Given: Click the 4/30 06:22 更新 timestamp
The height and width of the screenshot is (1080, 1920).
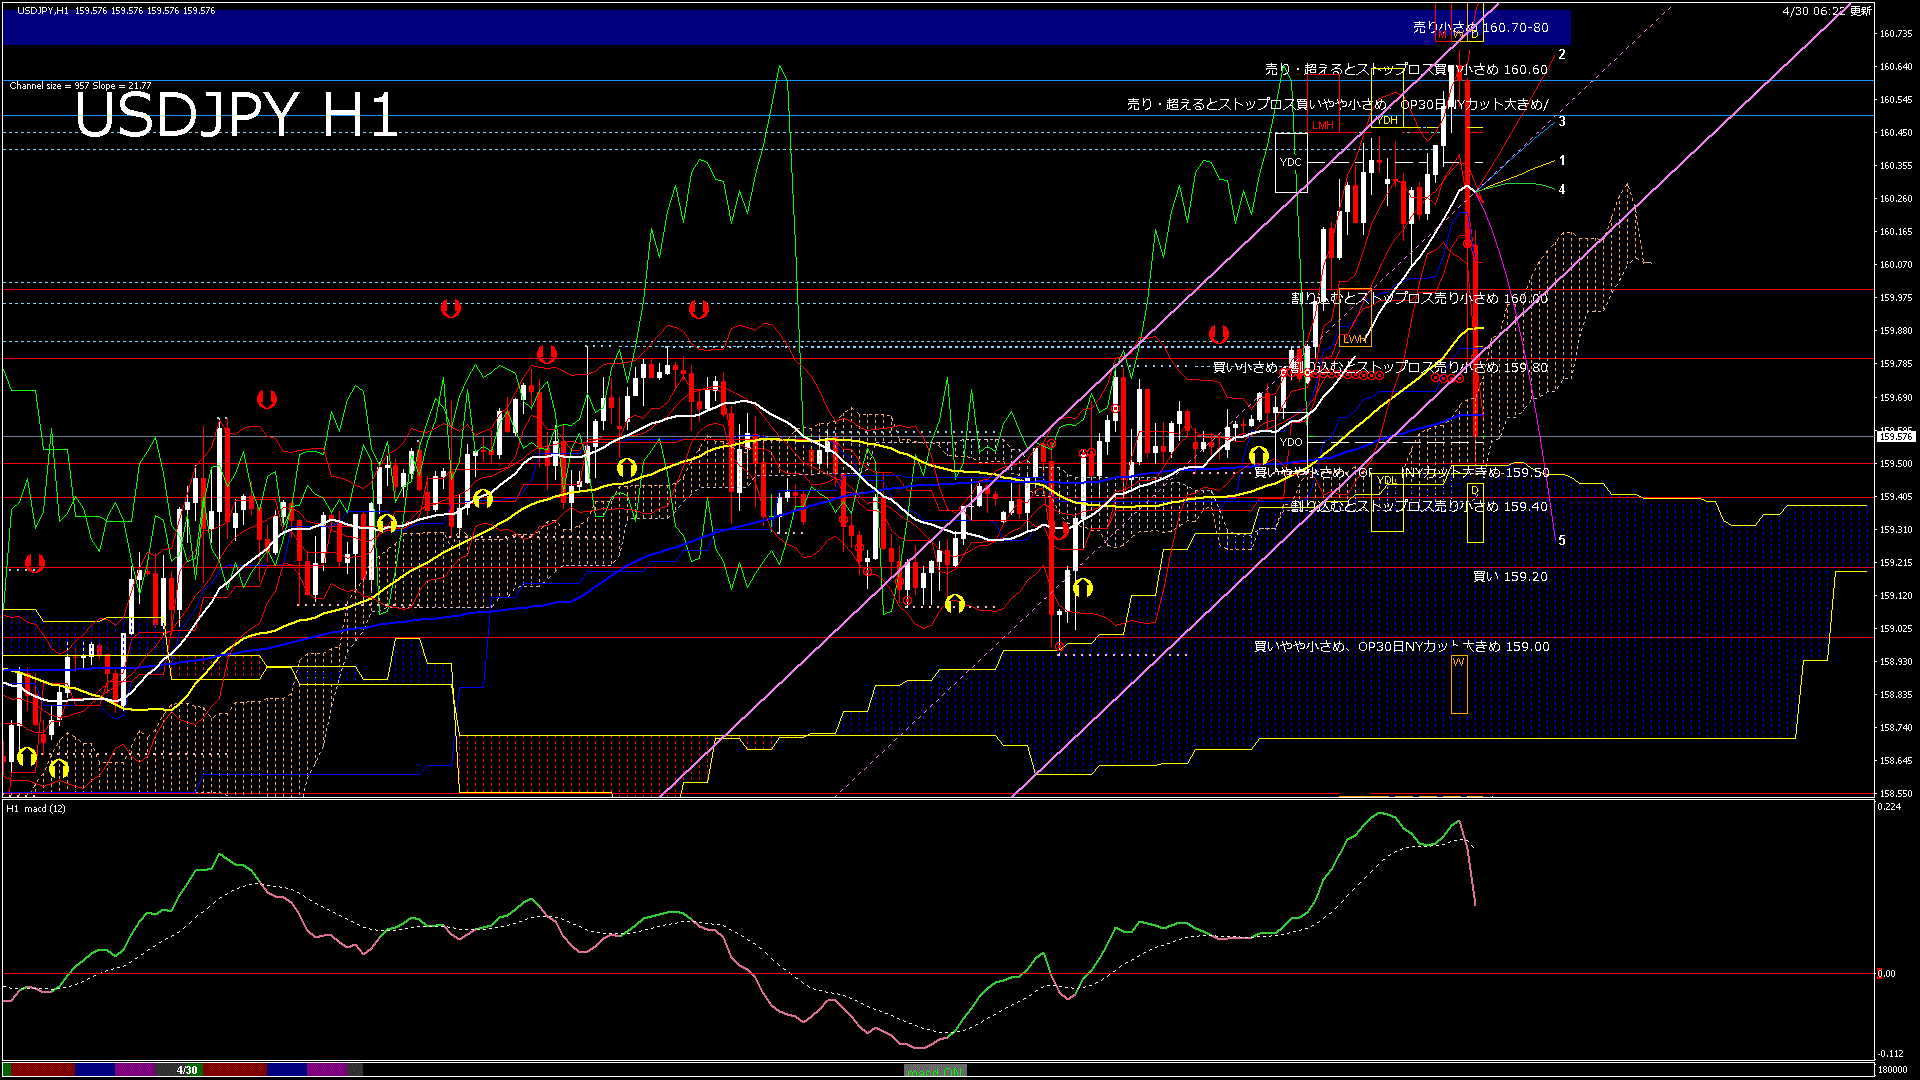Looking at the screenshot, I should (x=1826, y=11).
